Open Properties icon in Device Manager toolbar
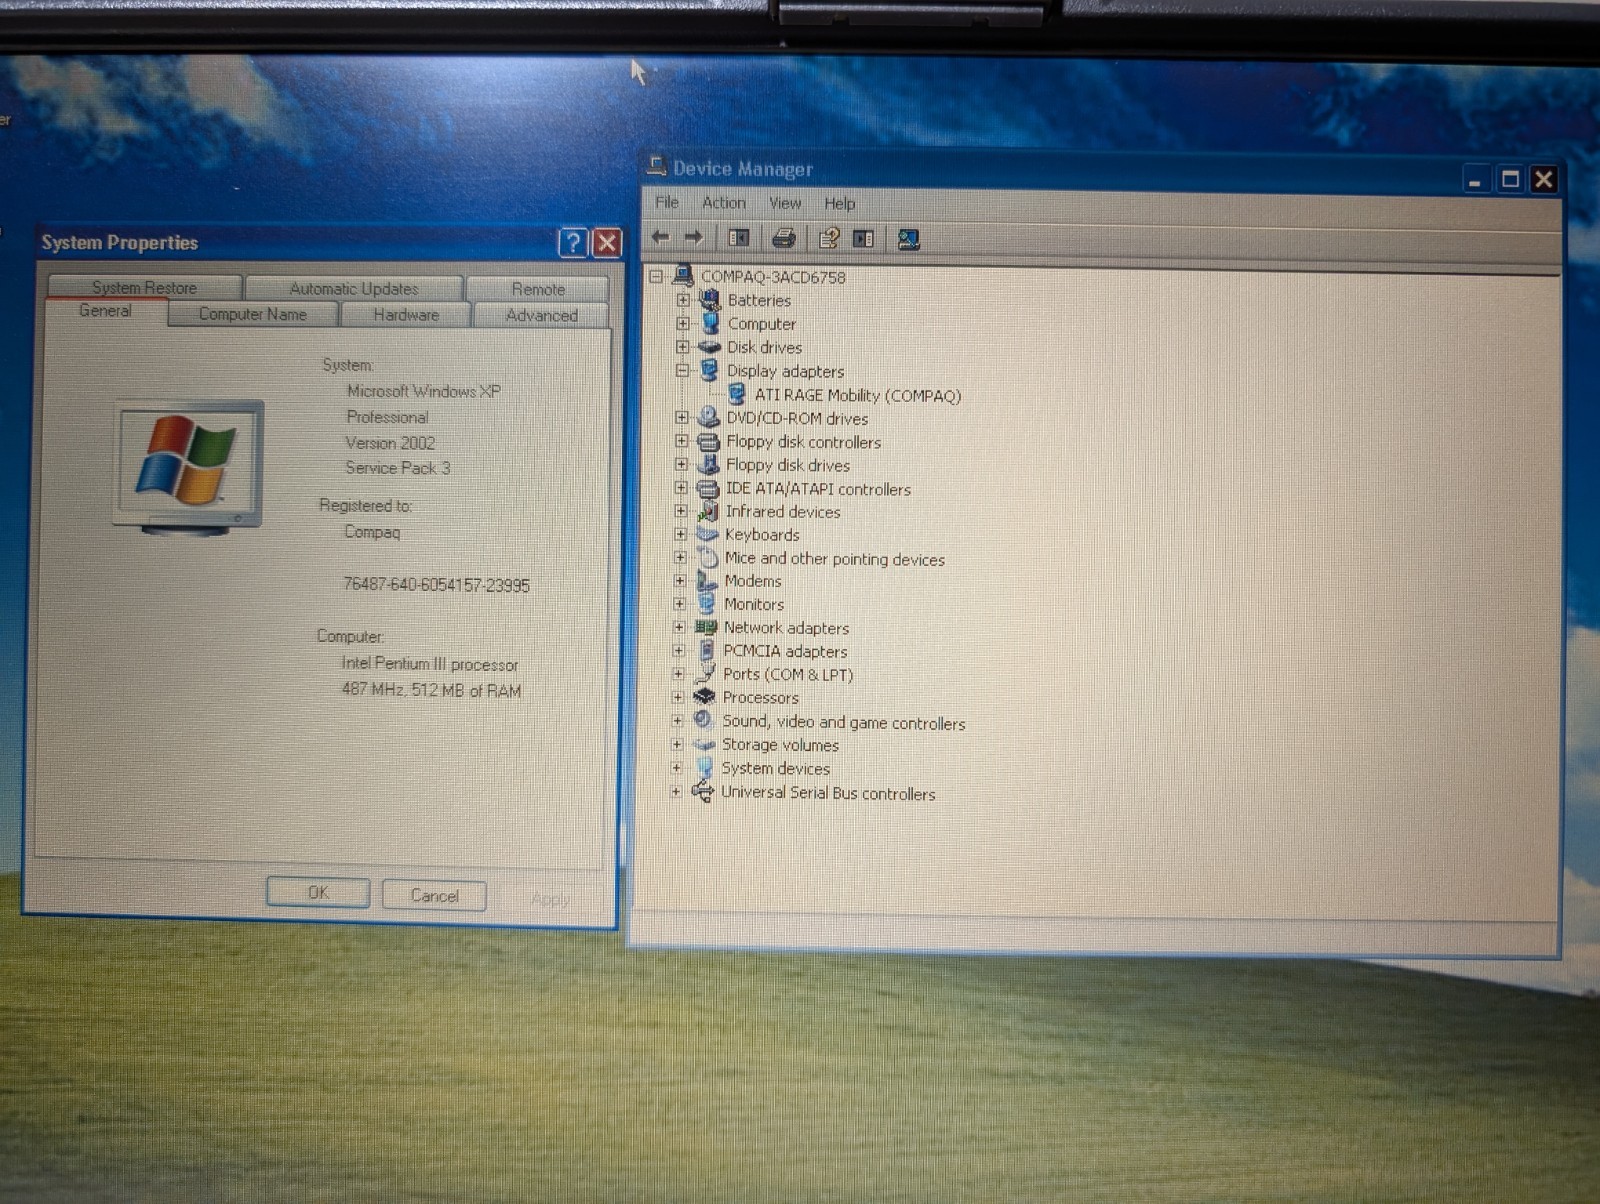The image size is (1600, 1204). [829, 238]
